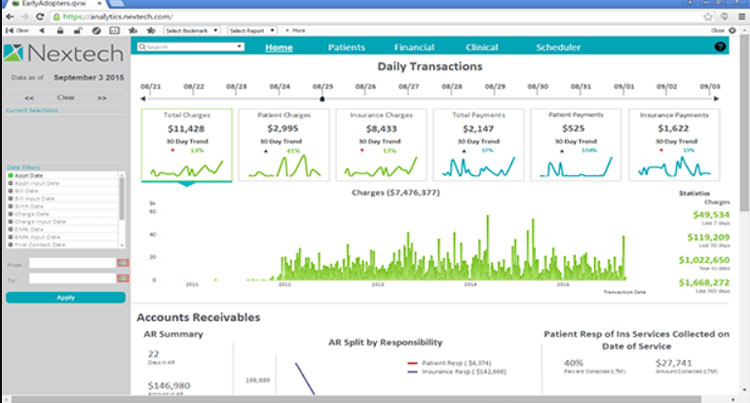The height and width of the screenshot is (403, 750).
Task: Switch to the Patients tab
Action: [347, 47]
